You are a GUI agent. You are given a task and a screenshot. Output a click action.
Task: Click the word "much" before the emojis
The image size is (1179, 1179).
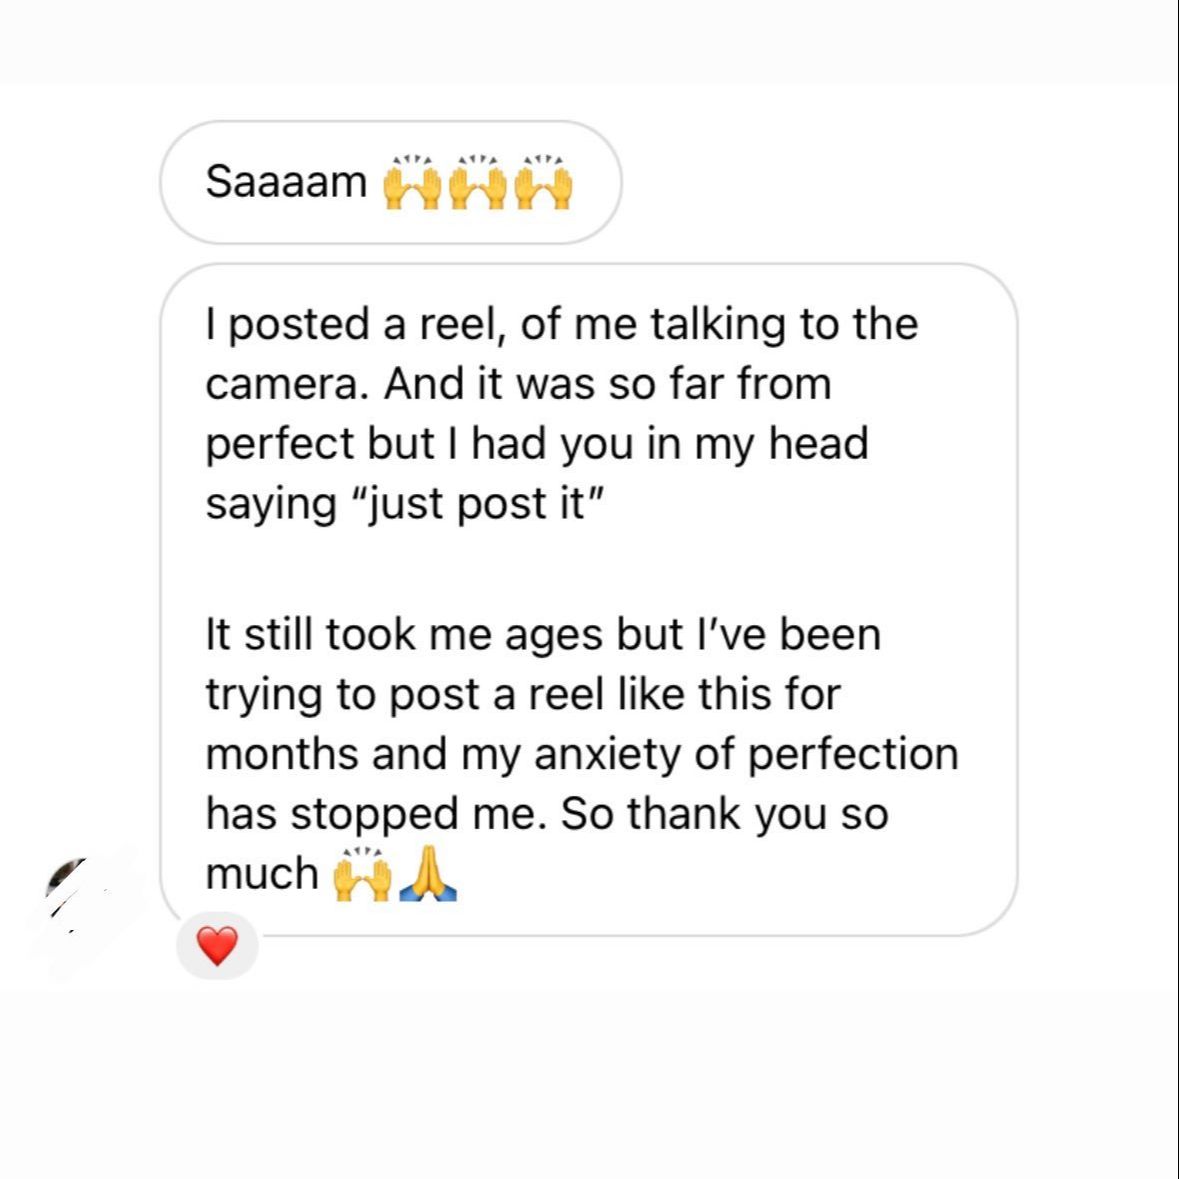[x=261, y=874]
